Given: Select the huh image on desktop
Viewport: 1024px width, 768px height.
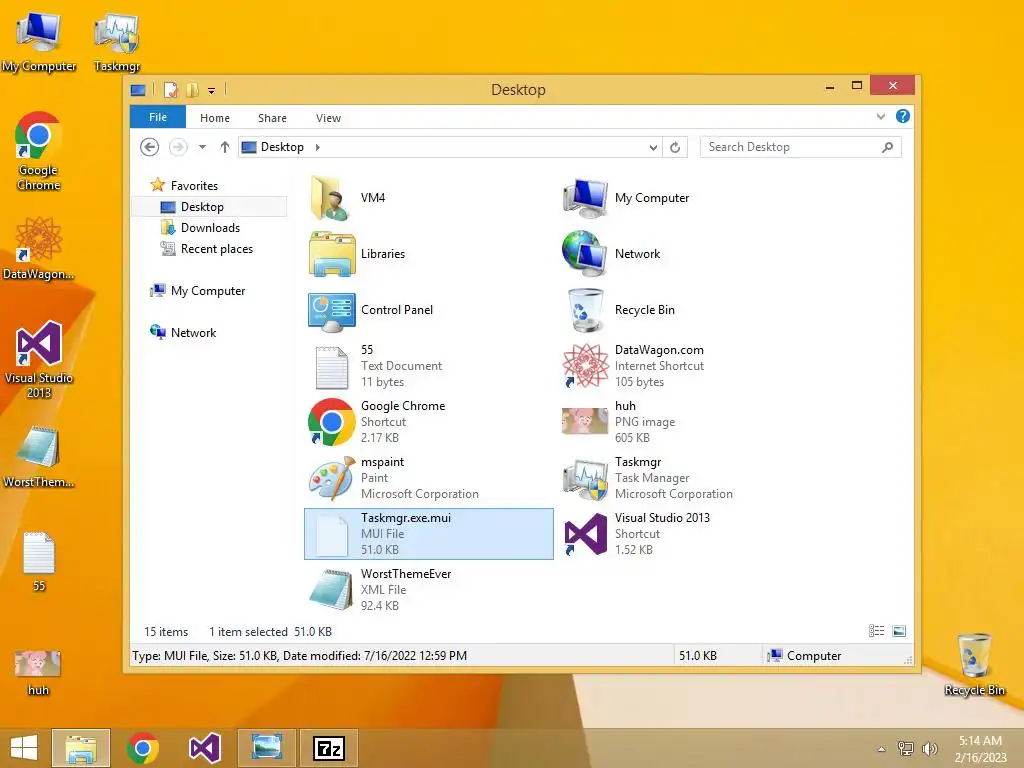Looking at the screenshot, I should 38,673.
